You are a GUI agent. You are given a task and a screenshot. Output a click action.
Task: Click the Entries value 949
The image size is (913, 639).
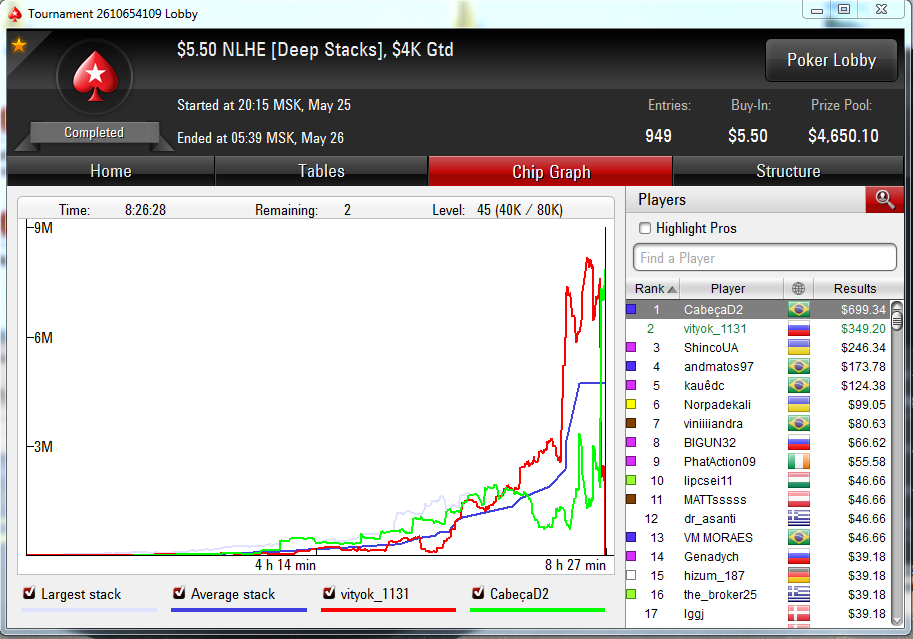[659, 136]
